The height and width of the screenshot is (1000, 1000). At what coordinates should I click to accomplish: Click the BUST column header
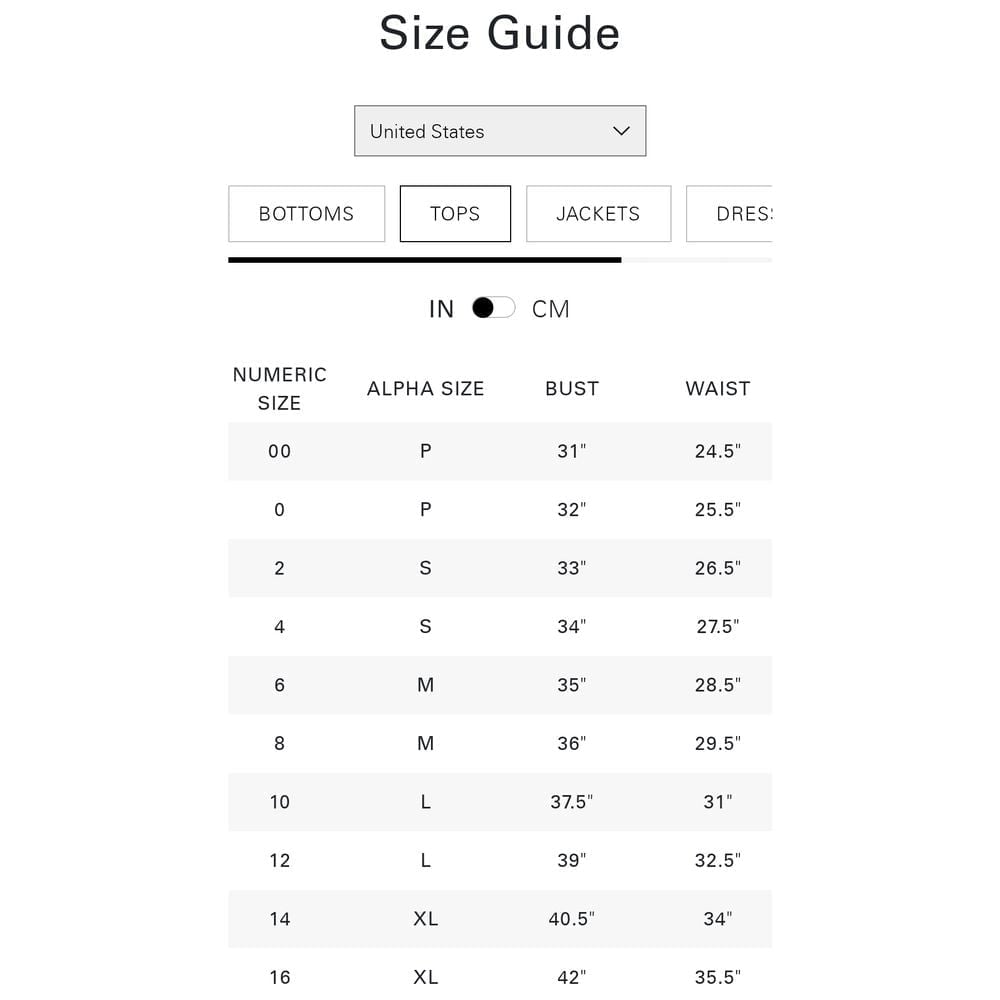tap(572, 388)
